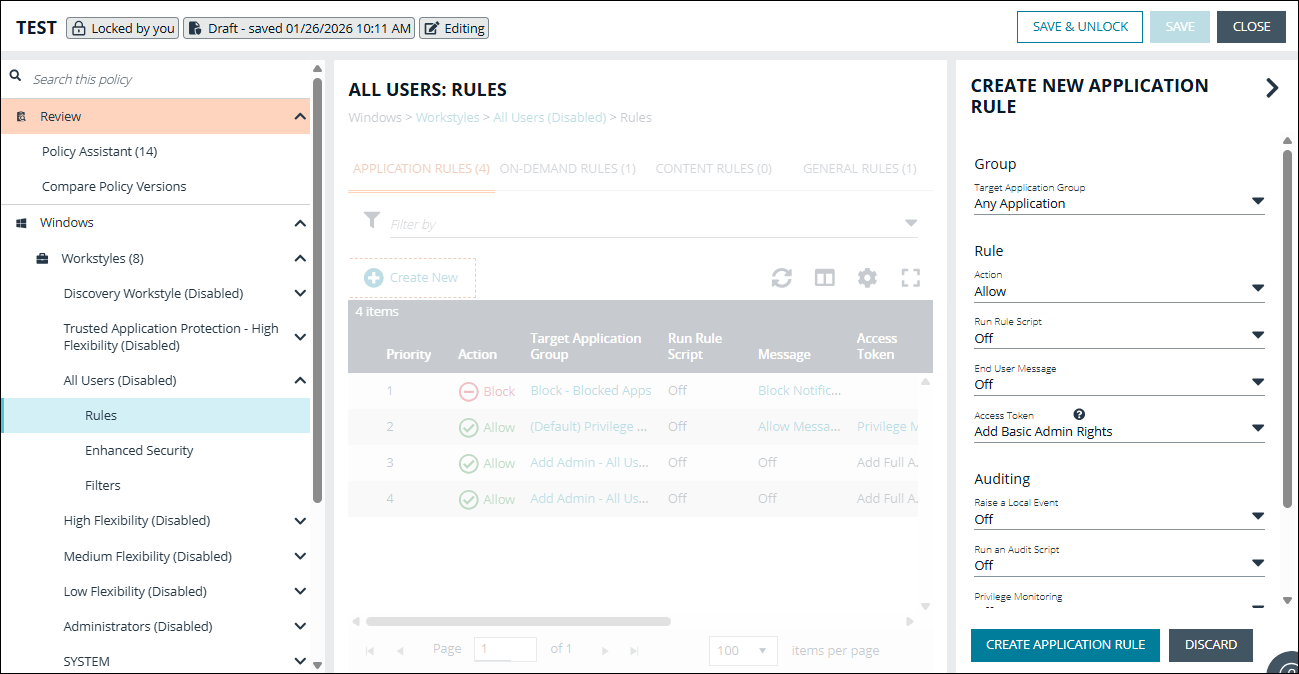Select the search magnifier in the policy sidebar
Viewport: 1299px width, 674px height.
click(14, 75)
